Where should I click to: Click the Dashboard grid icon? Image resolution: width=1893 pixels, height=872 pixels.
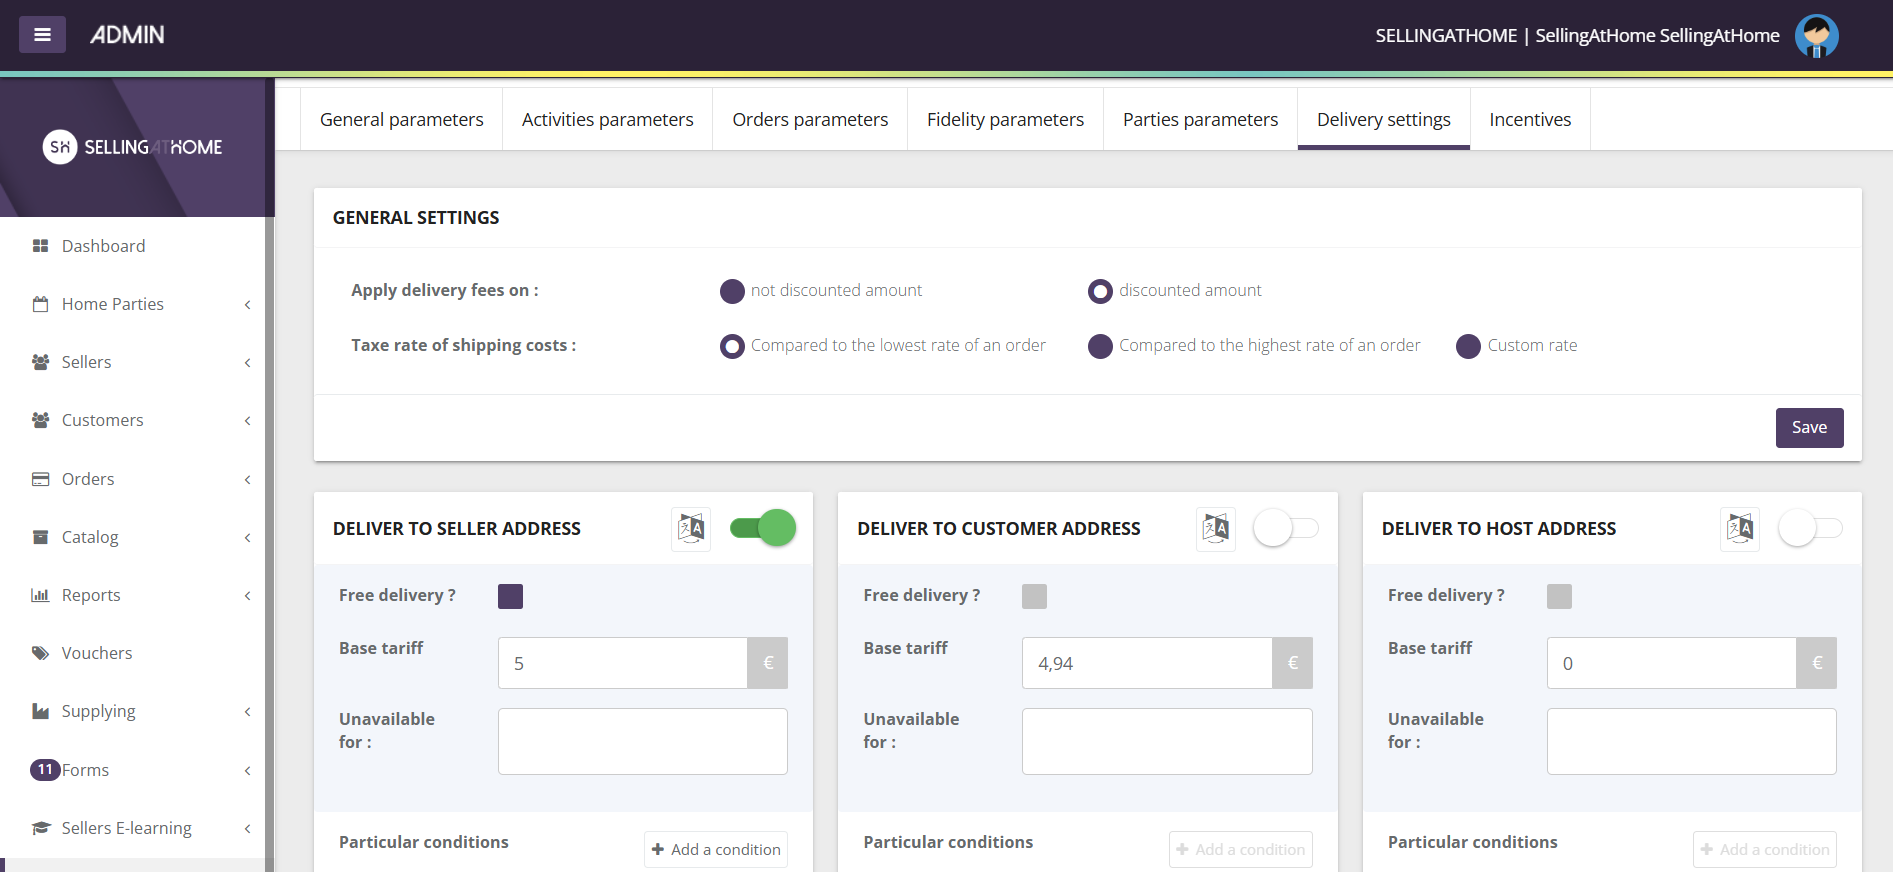tap(40, 246)
